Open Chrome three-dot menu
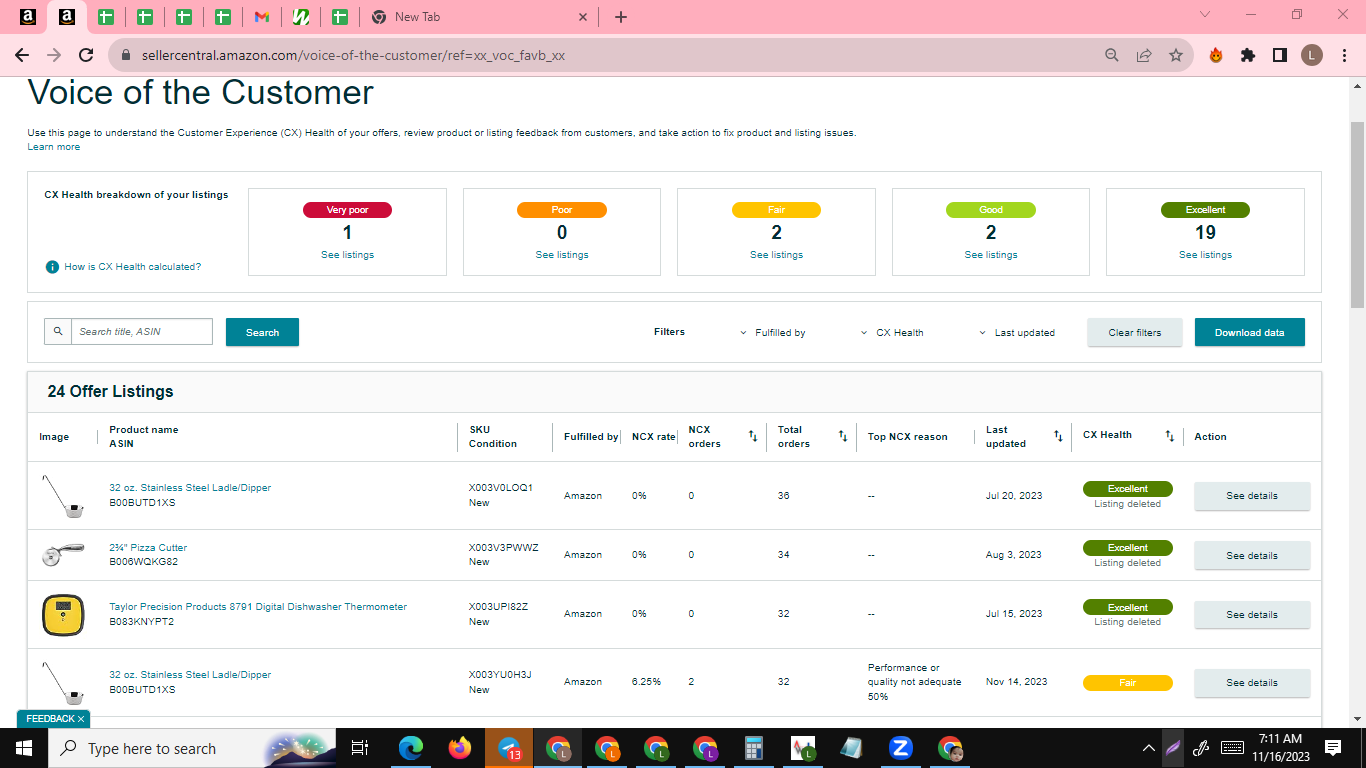 [1343, 55]
